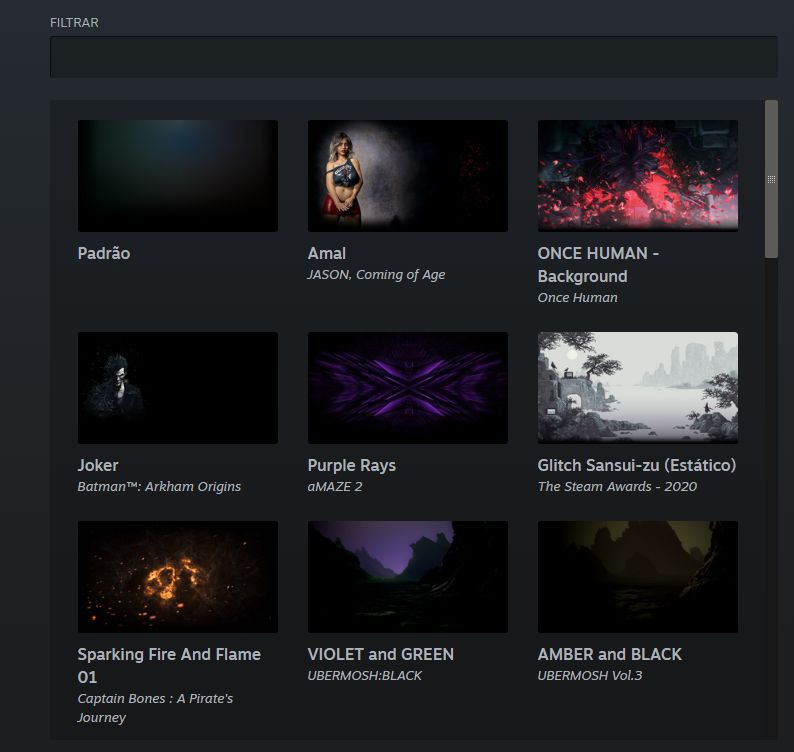This screenshot has height=752, width=794.
Task: Click Batman: Arkham Origins subtitle
Action: point(159,487)
